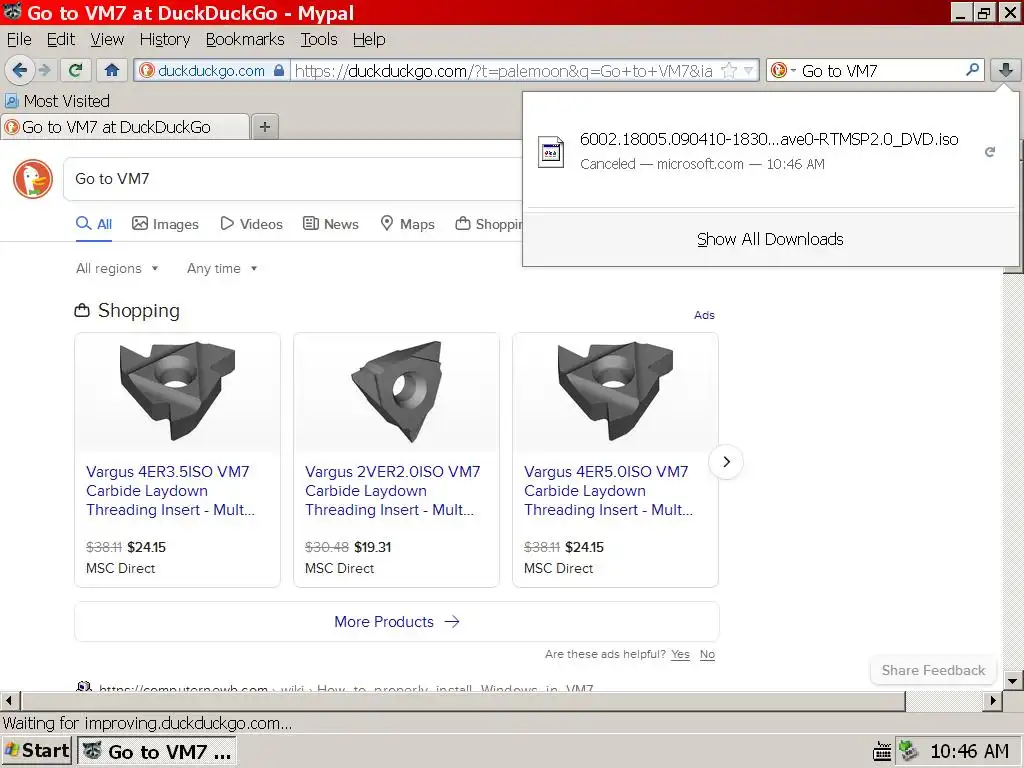Run search with the magnifier icon
This screenshot has height=768, width=1024.
(972, 70)
